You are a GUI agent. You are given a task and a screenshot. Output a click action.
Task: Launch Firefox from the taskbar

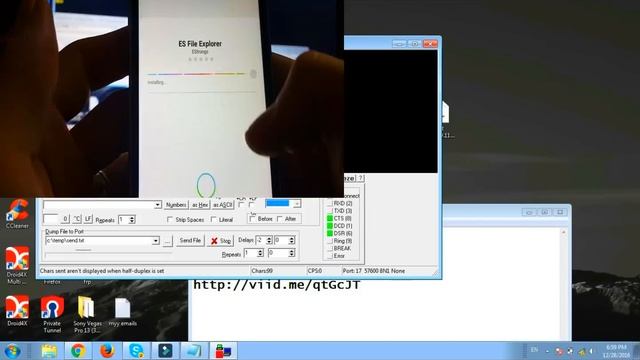pos(107,351)
